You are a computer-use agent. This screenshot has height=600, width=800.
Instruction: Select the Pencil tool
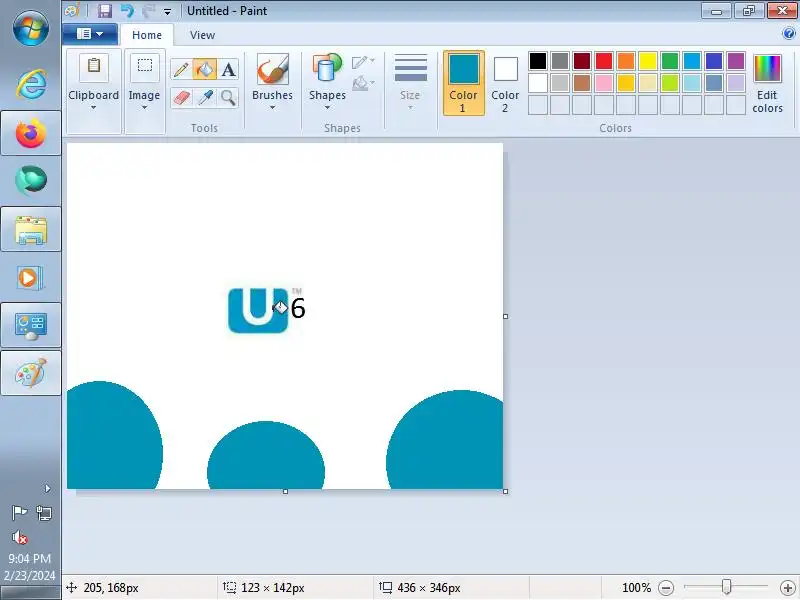181,69
